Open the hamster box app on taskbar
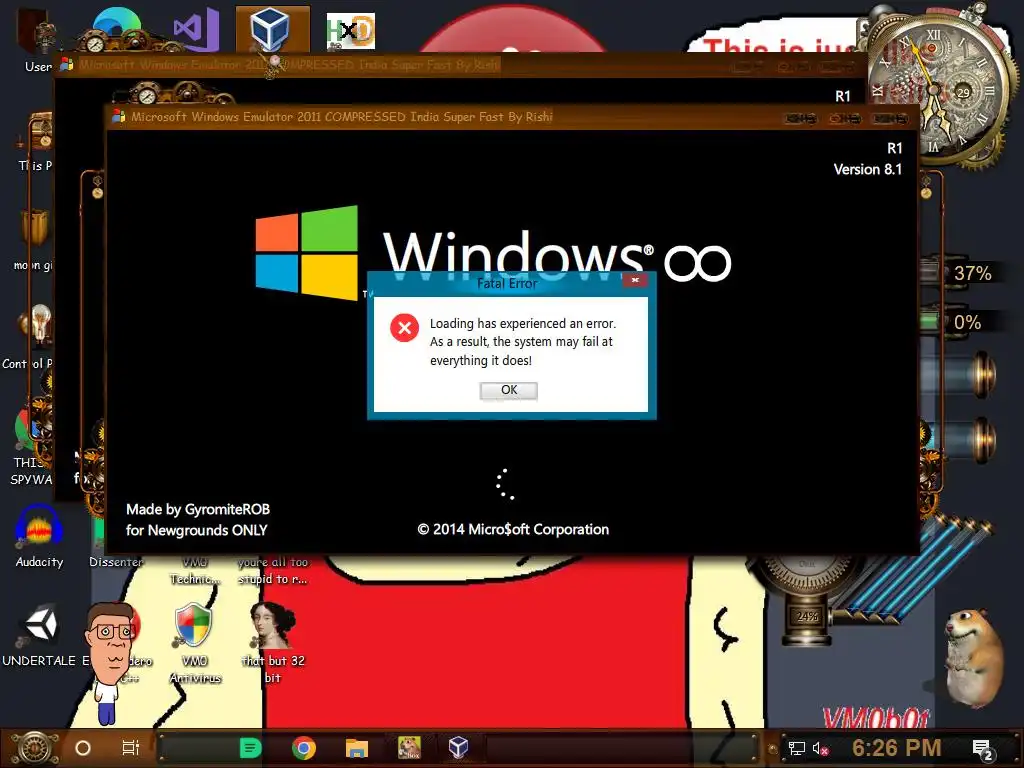 point(409,748)
